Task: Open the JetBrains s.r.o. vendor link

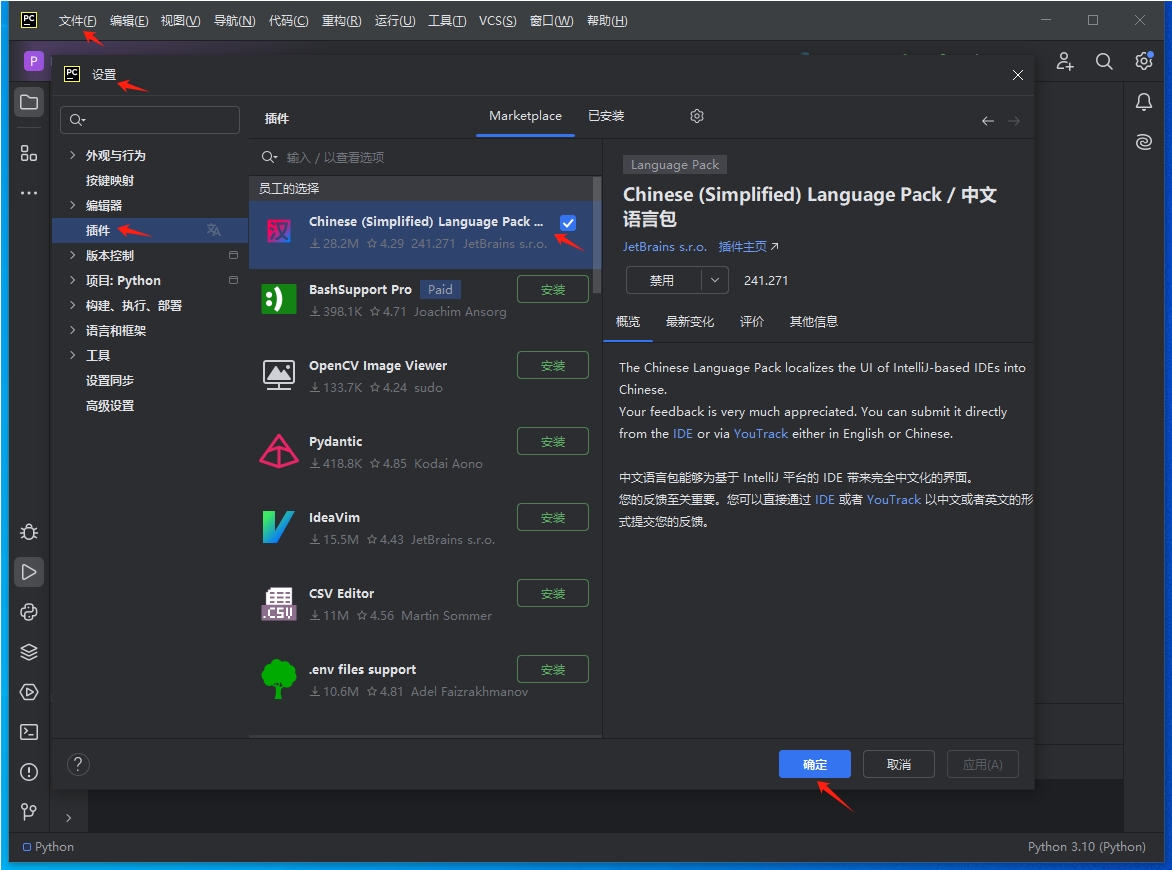Action: pos(664,247)
